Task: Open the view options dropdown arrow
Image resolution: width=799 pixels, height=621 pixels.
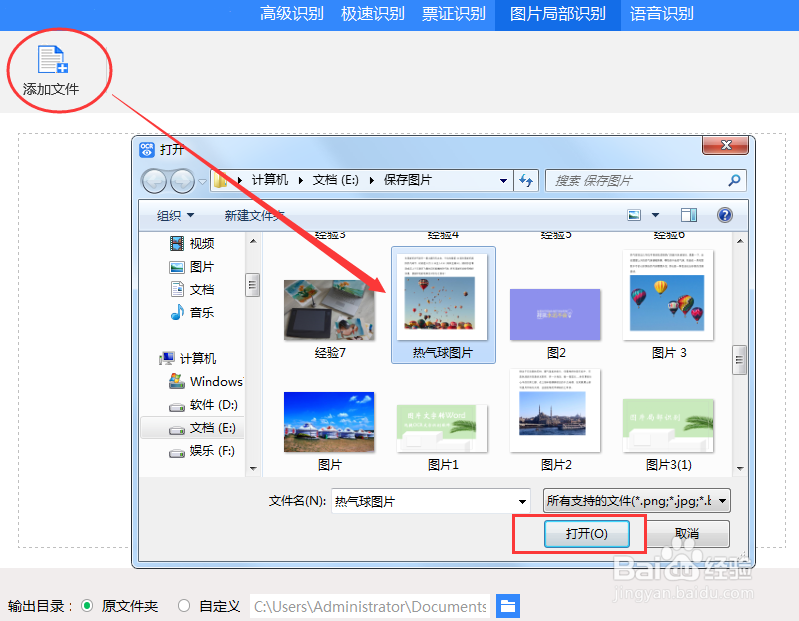Action: click(655, 215)
